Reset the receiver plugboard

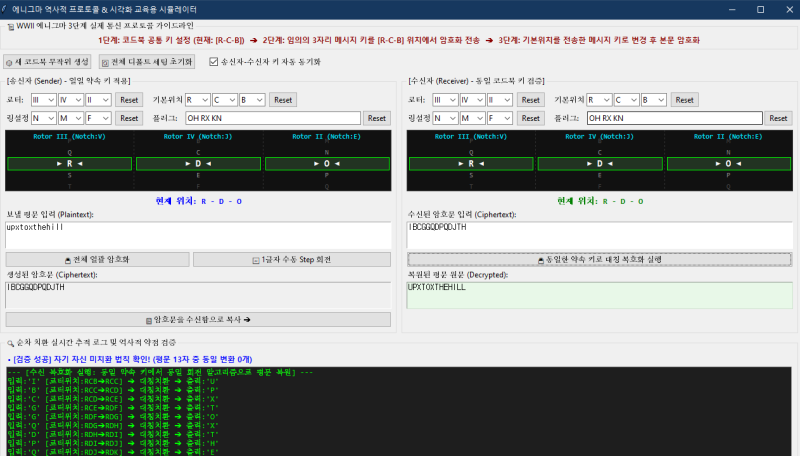[x=779, y=118]
